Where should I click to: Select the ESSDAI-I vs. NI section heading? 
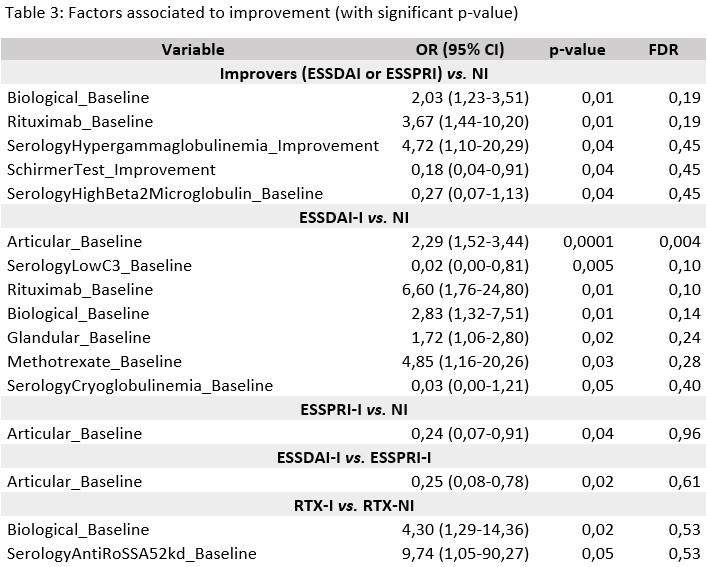click(353, 217)
